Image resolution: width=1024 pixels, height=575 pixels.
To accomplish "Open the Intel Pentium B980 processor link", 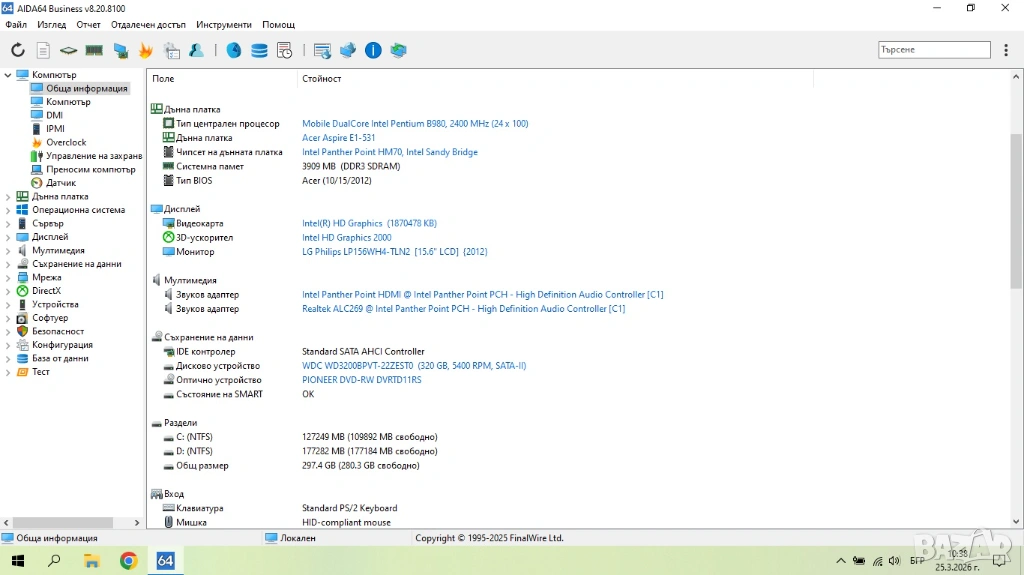I will [x=415, y=124].
